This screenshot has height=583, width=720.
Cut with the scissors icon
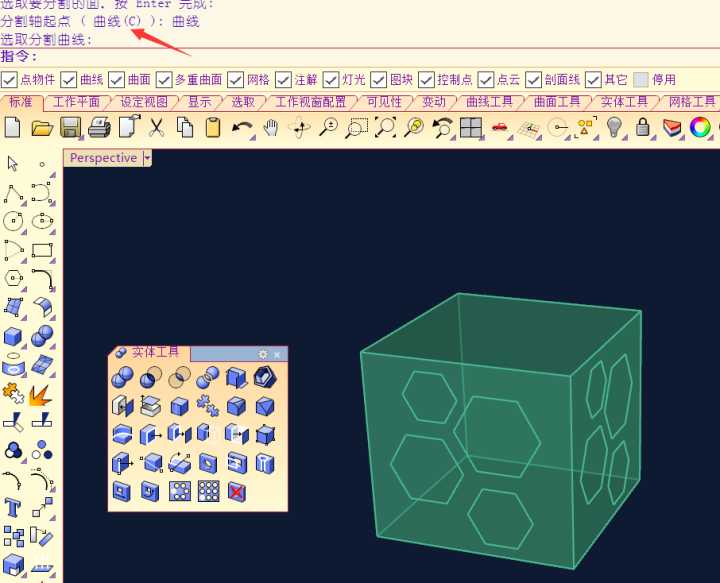click(156, 127)
